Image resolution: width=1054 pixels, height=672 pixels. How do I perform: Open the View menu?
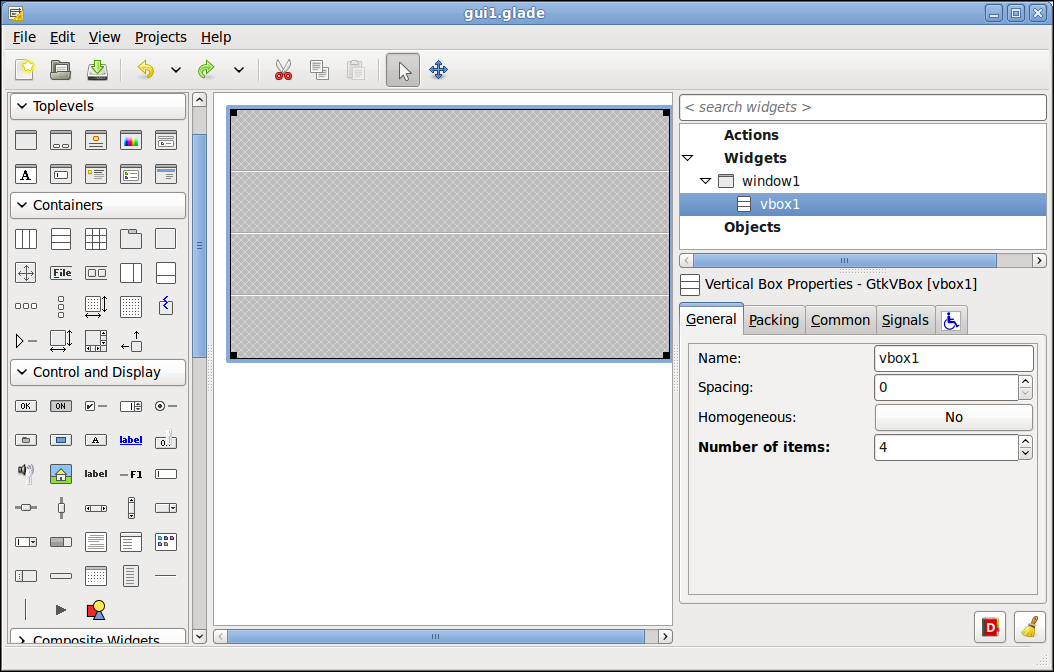105,37
